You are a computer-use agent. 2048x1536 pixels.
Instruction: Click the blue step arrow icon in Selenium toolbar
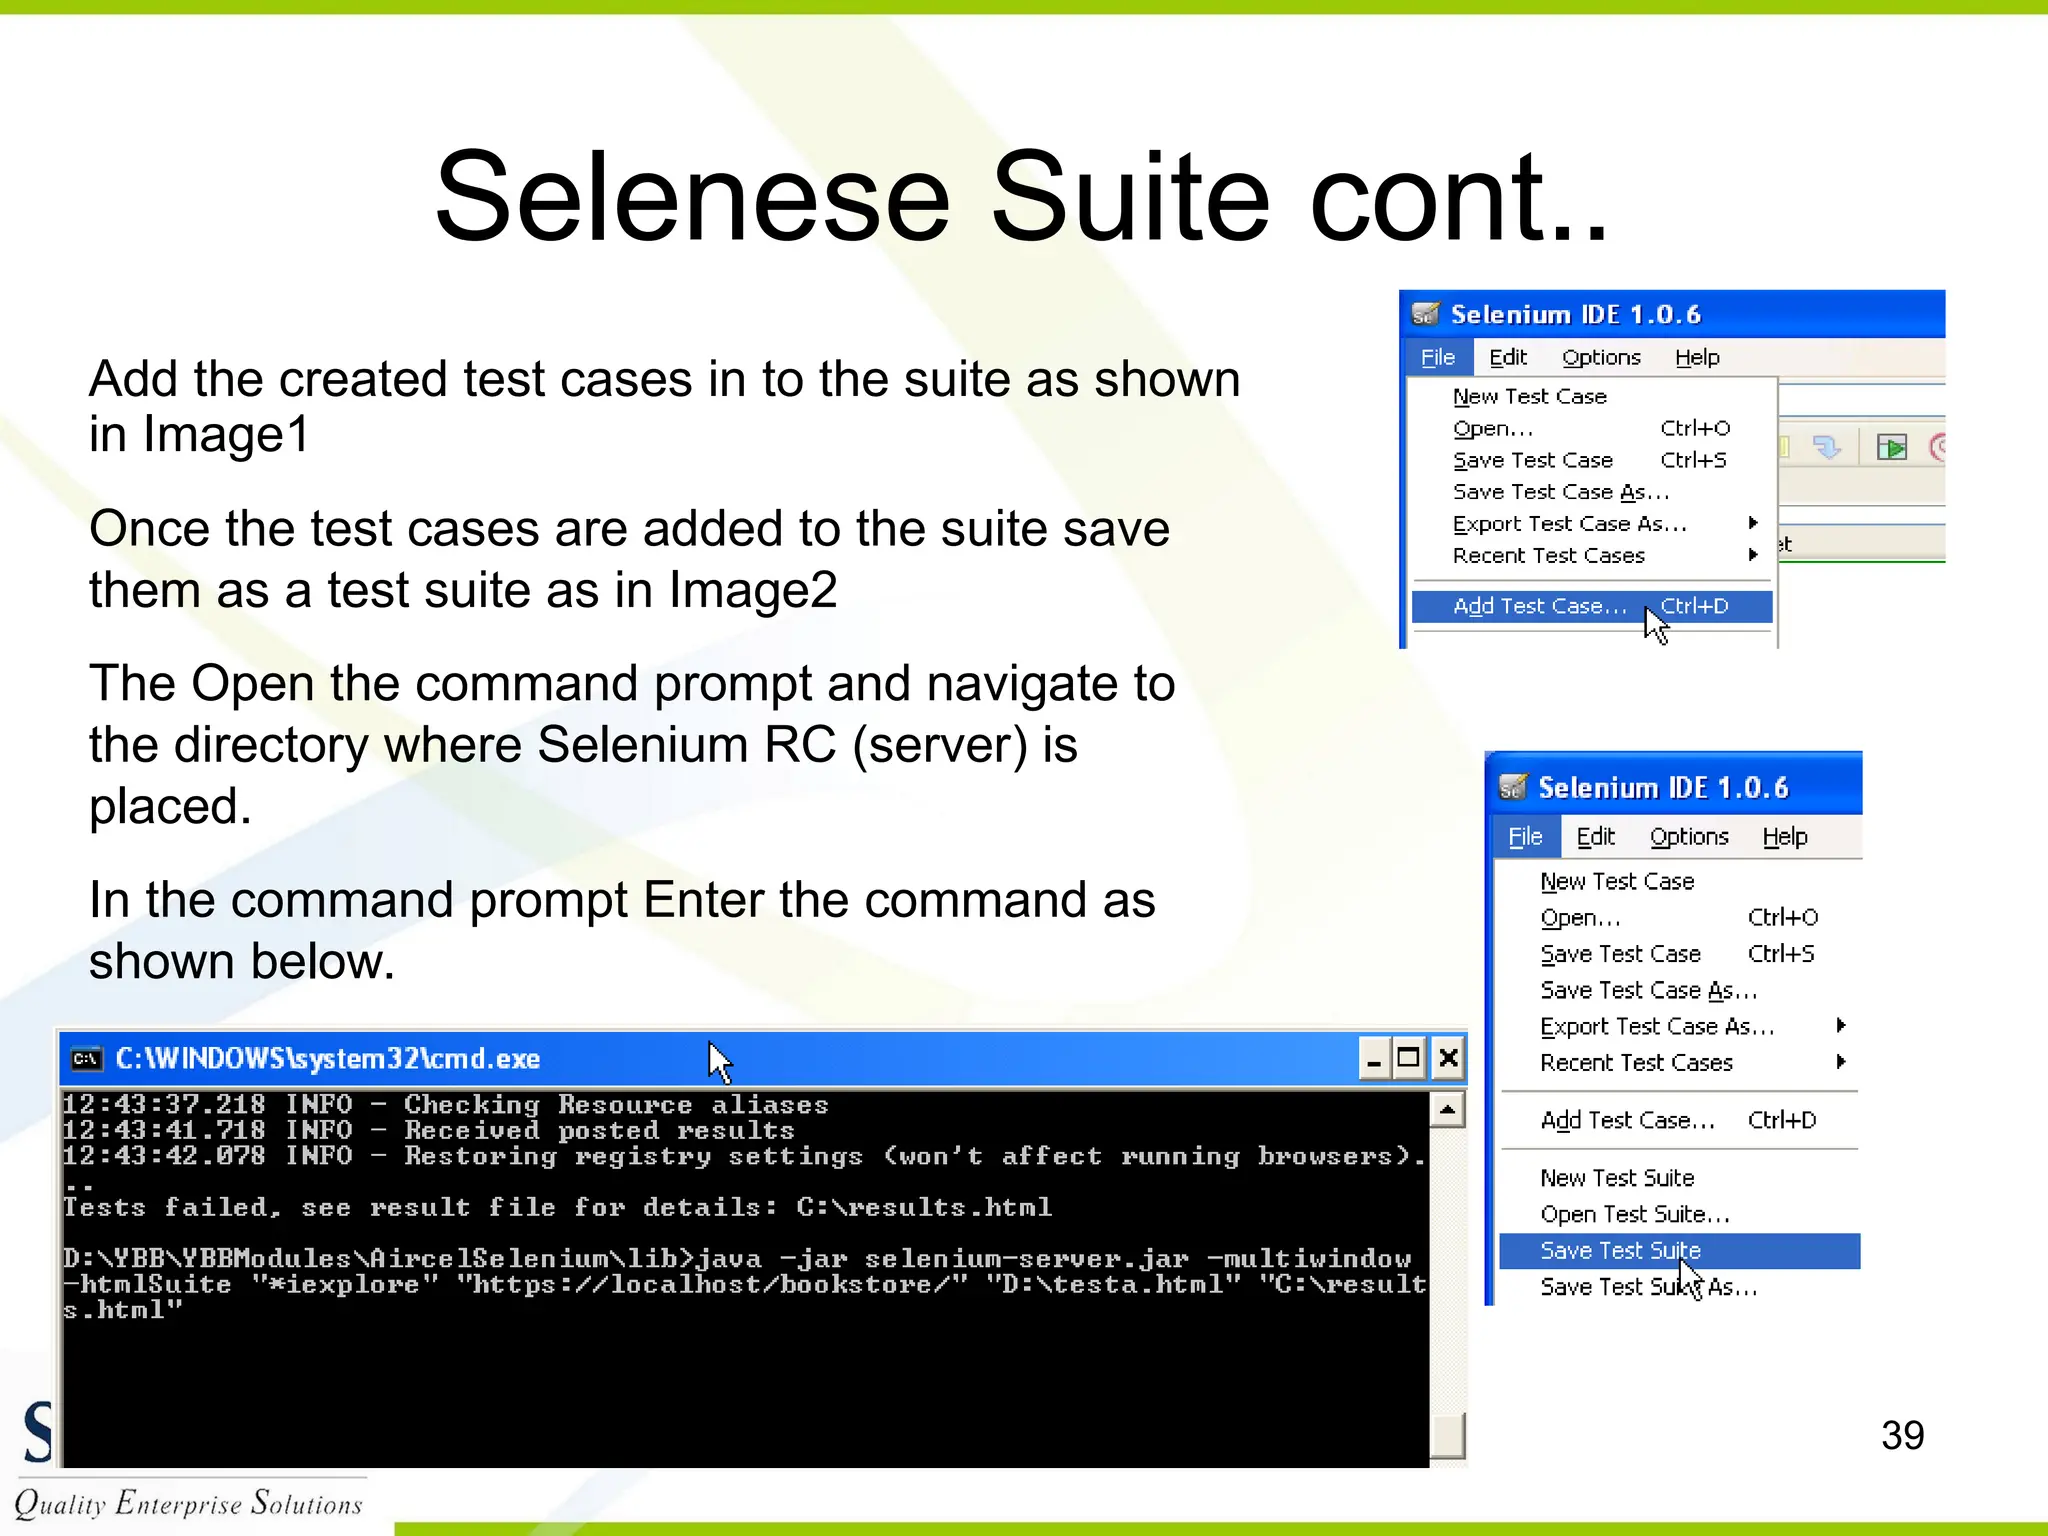click(x=1827, y=446)
